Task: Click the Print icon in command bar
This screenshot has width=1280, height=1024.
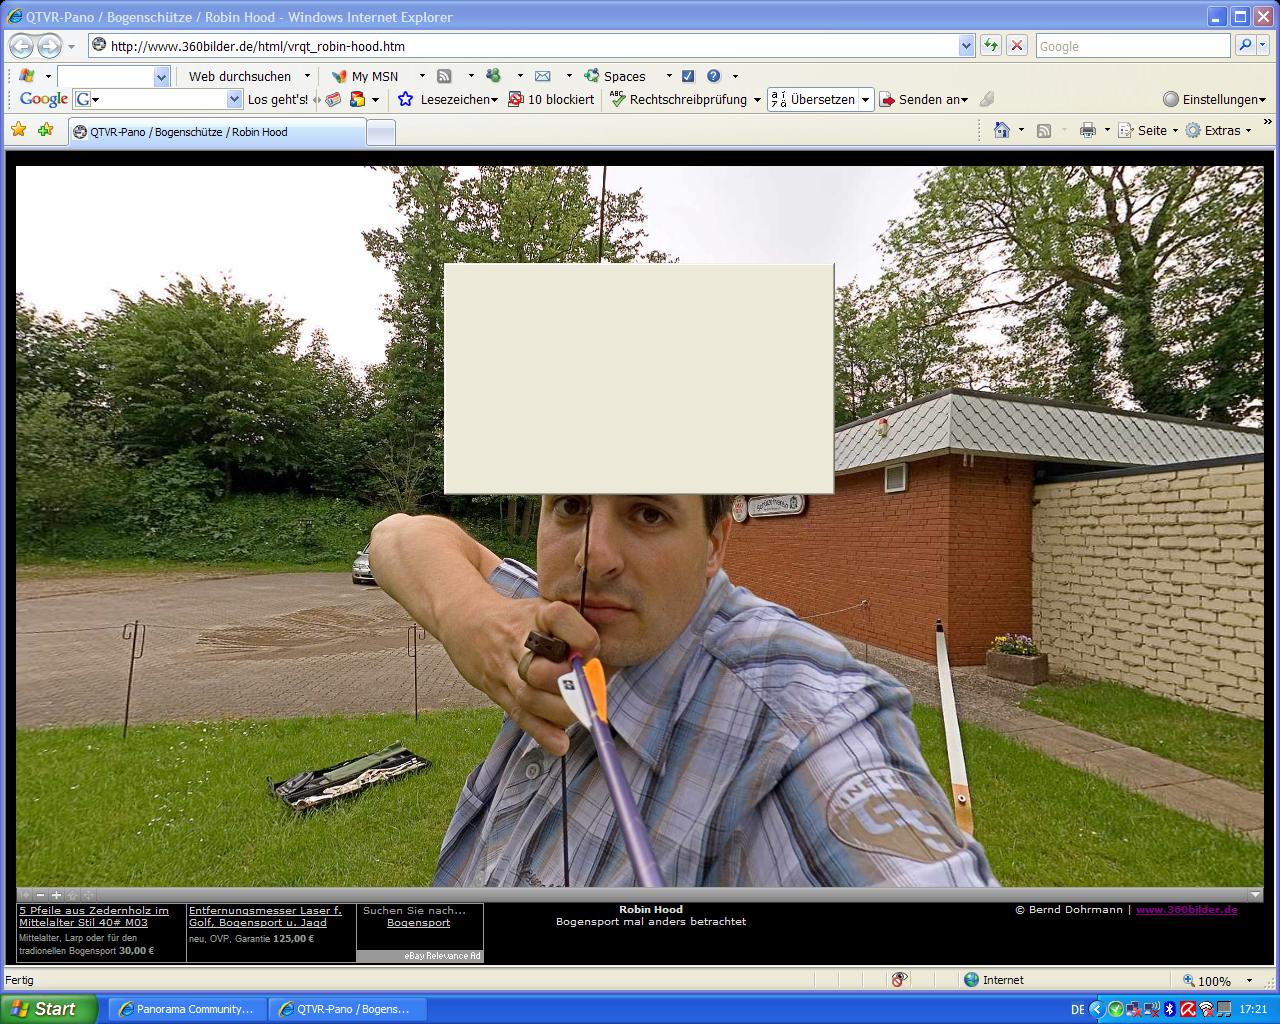Action: tap(1088, 130)
